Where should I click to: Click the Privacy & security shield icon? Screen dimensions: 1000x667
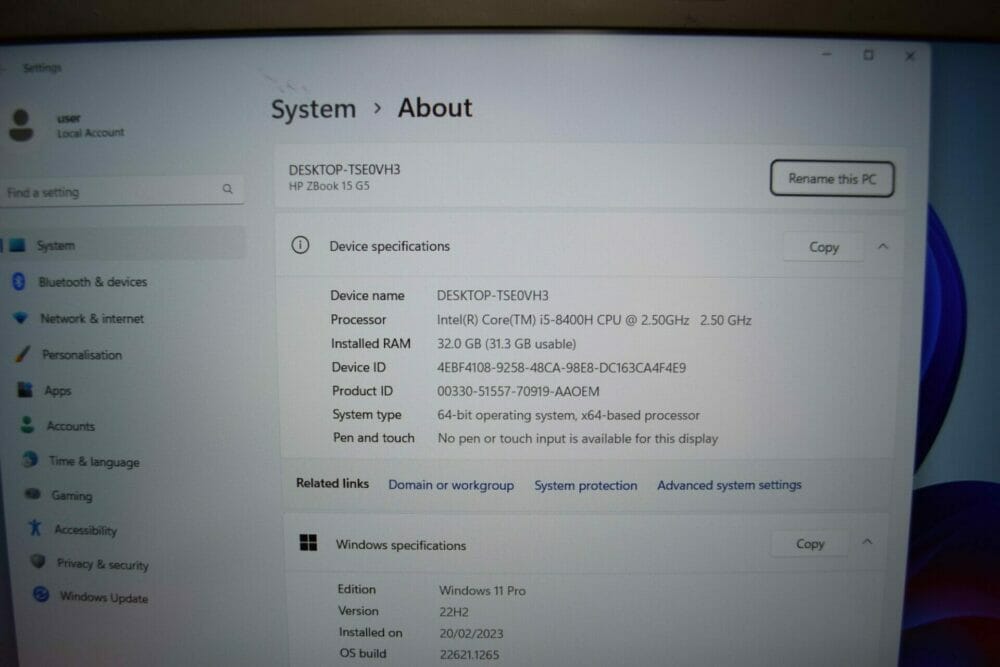[38, 561]
